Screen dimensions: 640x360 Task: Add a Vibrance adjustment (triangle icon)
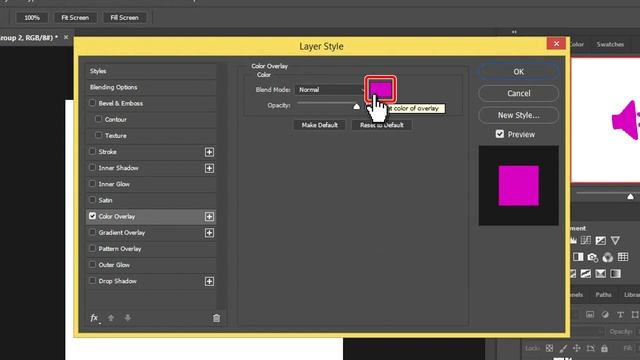coord(615,240)
